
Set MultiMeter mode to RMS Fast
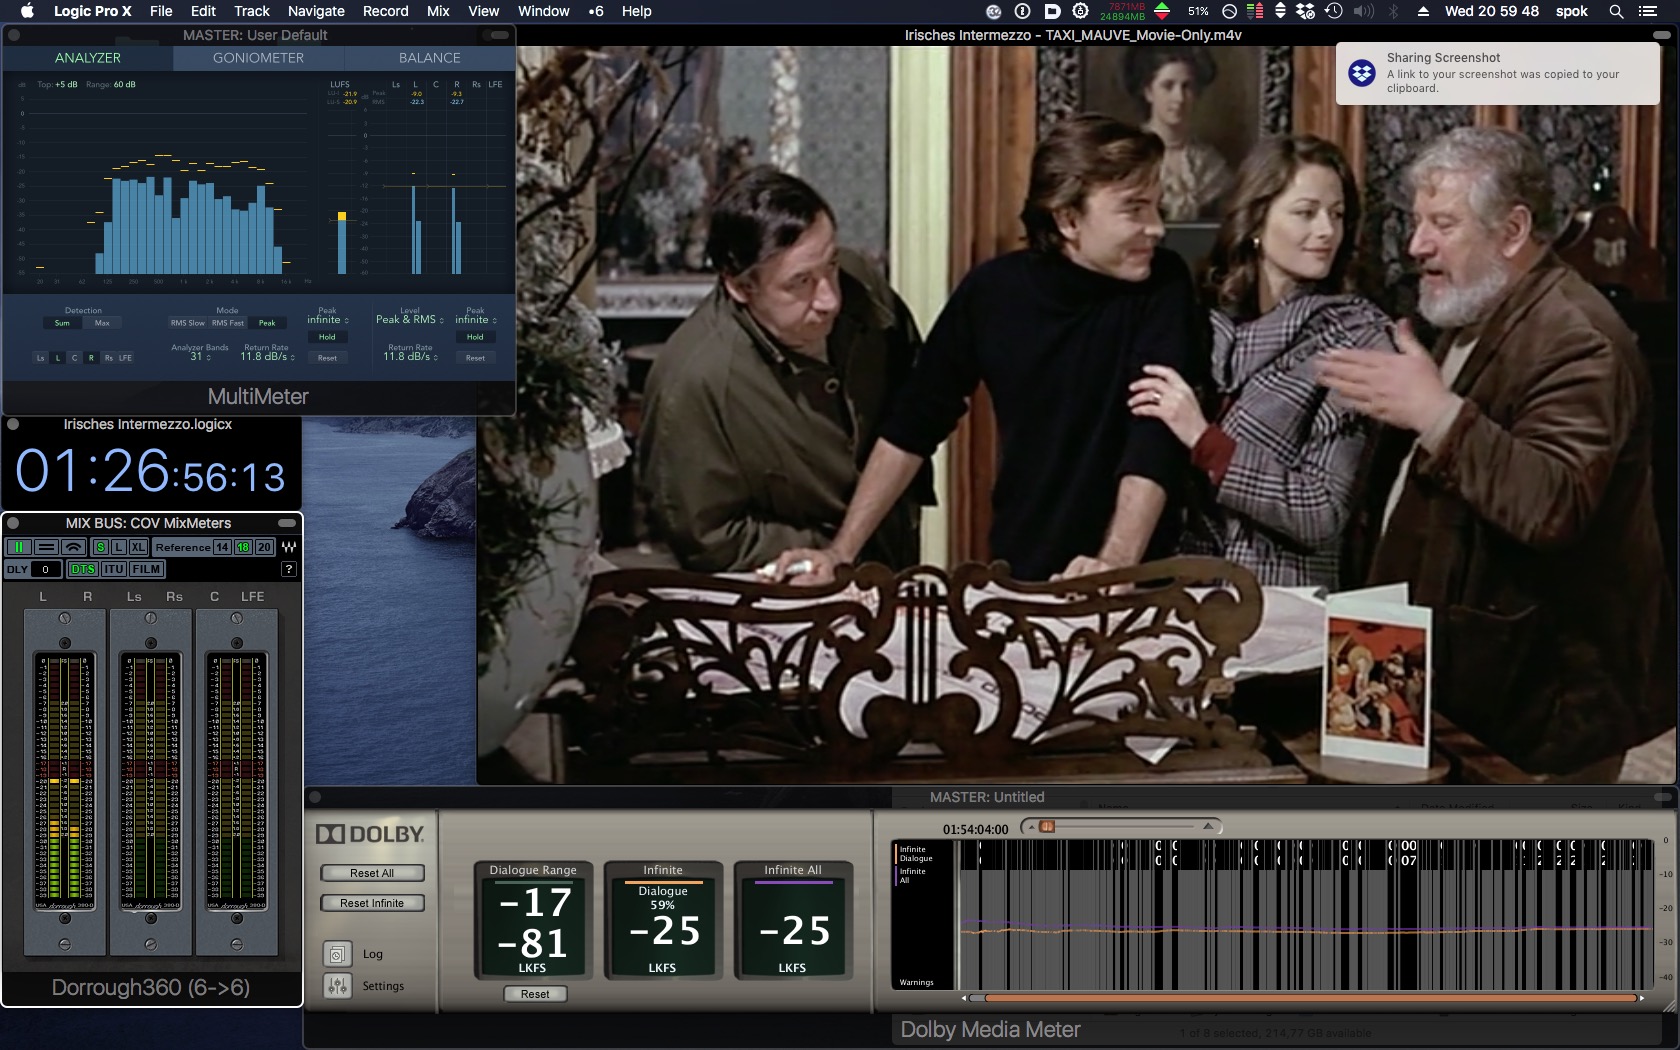pos(228,323)
